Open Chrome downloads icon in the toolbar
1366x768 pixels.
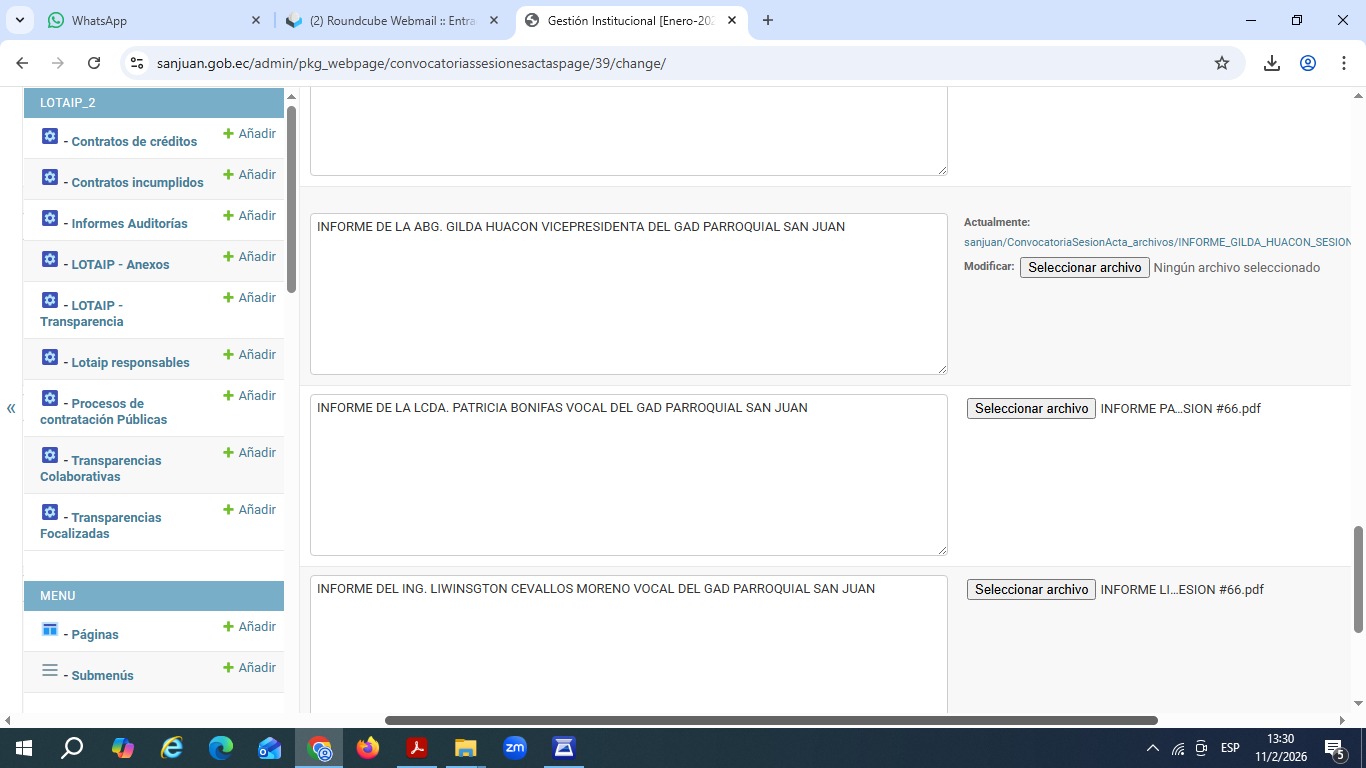point(1271,63)
